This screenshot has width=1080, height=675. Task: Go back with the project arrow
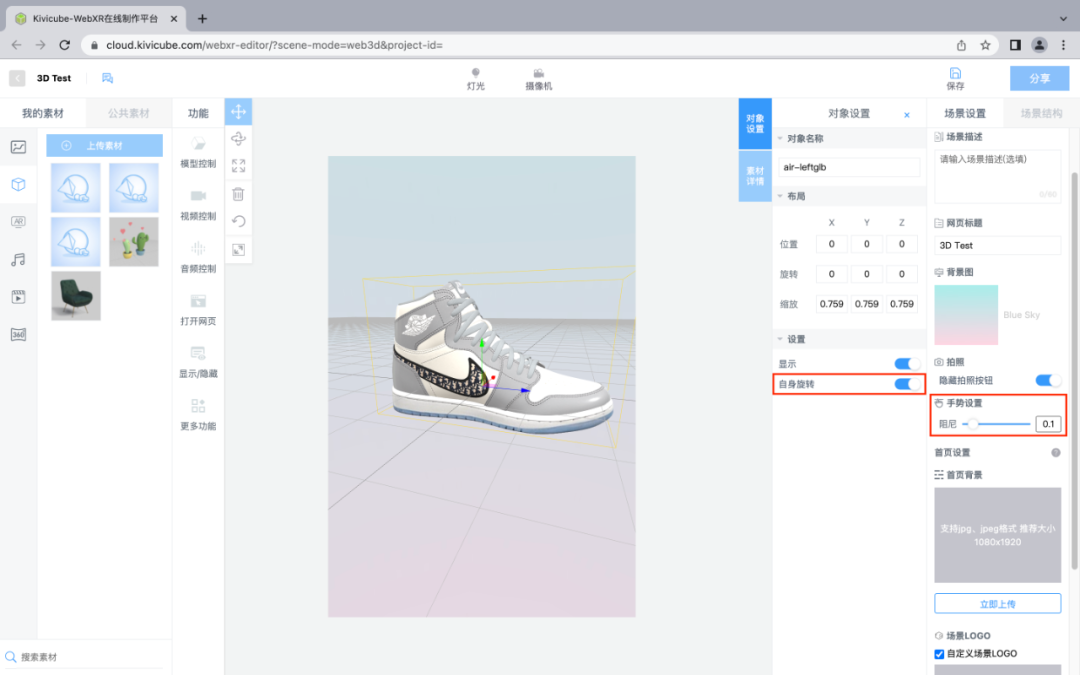17,79
